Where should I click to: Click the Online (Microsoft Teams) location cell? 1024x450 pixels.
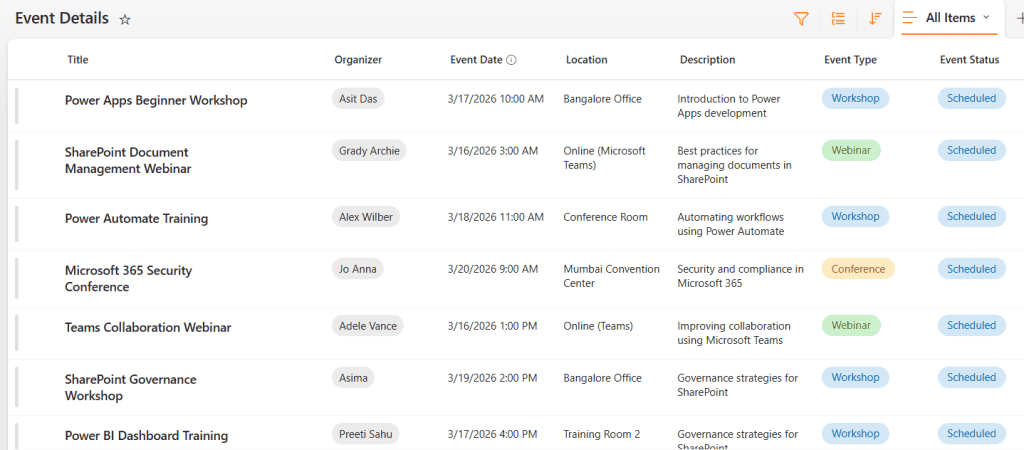(605, 158)
